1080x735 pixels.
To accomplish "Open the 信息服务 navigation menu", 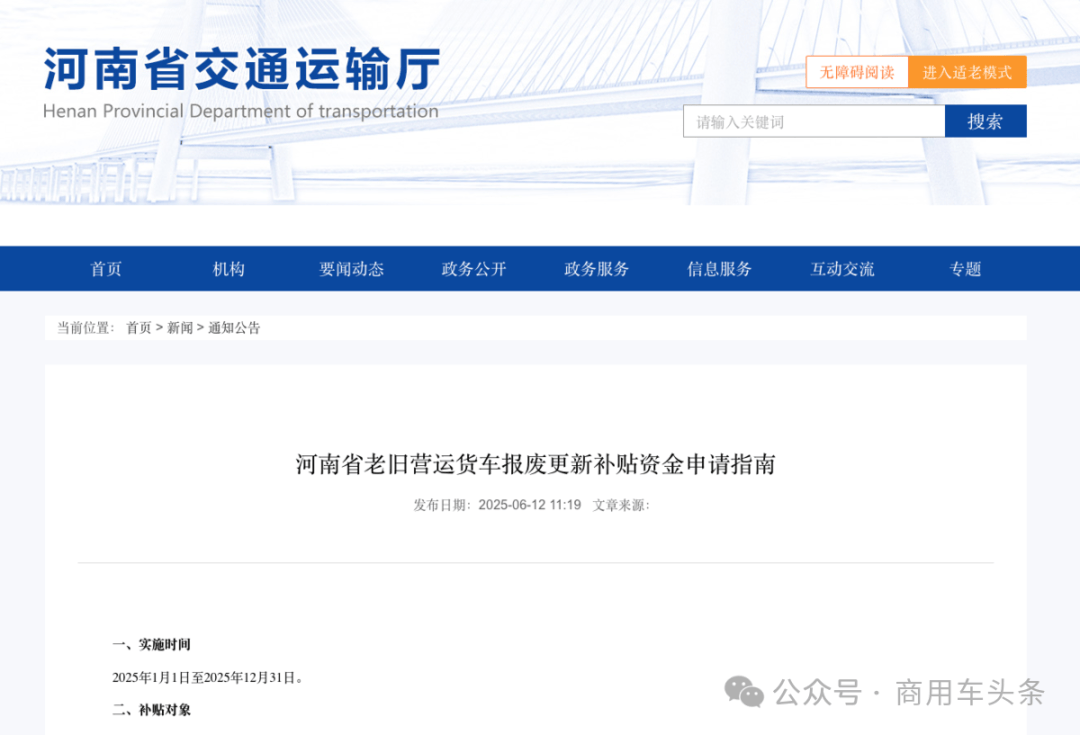I will point(719,269).
